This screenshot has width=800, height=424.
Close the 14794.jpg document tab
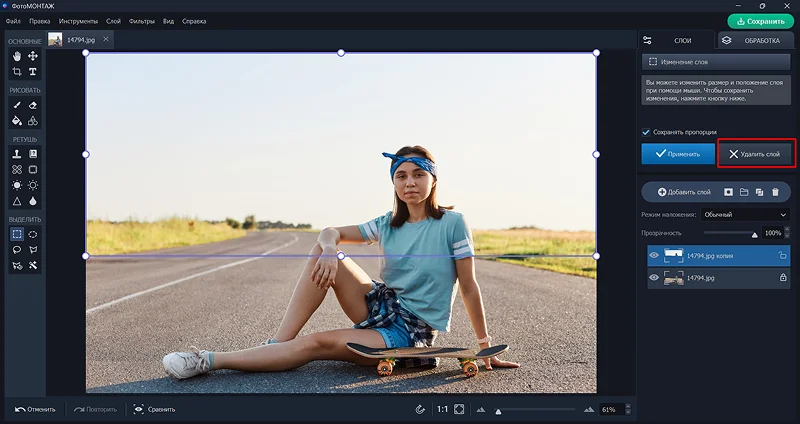(106, 39)
